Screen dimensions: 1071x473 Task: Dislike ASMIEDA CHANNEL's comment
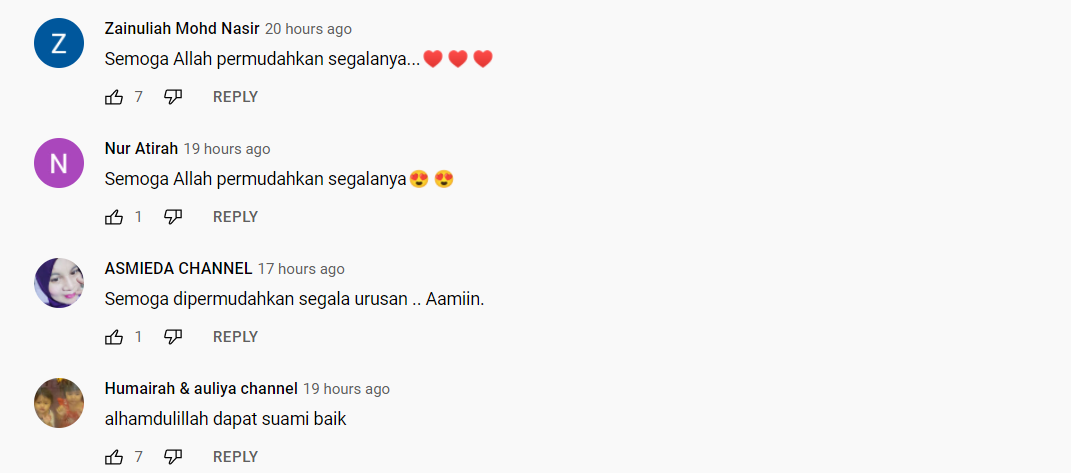pyautogui.click(x=173, y=337)
